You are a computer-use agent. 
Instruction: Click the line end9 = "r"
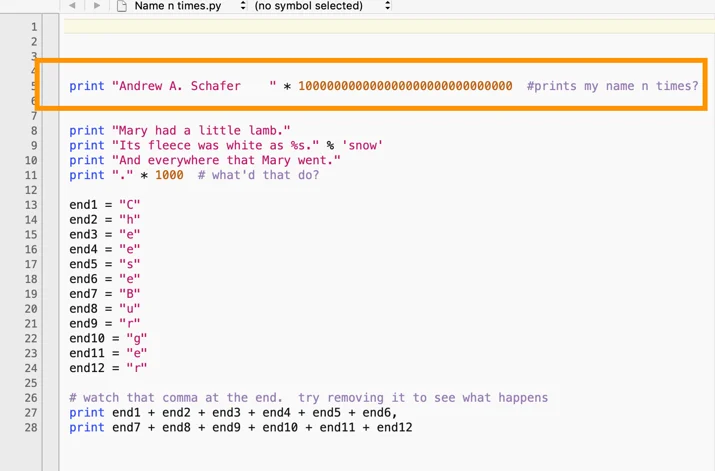[104, 324]
